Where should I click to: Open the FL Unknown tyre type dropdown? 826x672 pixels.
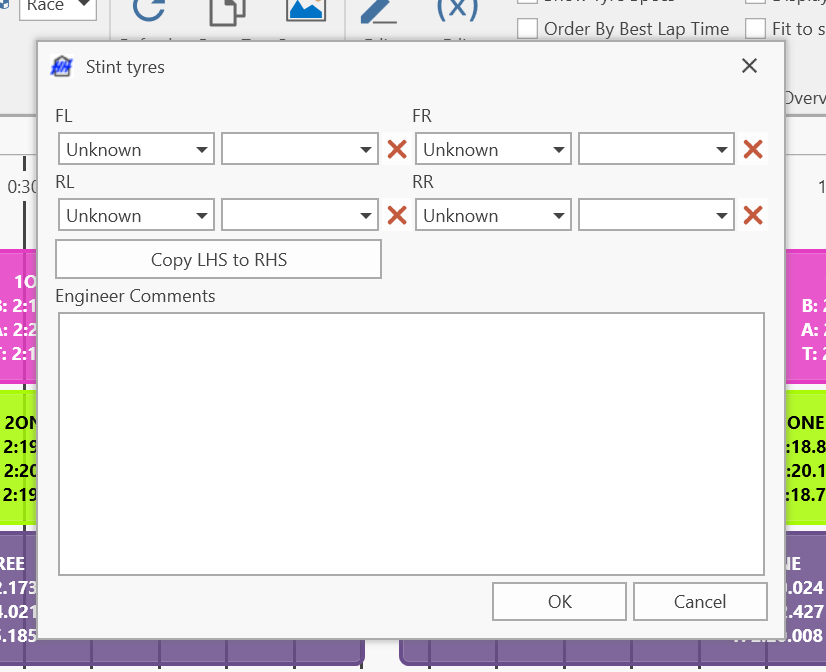click(x=136, y=150)
